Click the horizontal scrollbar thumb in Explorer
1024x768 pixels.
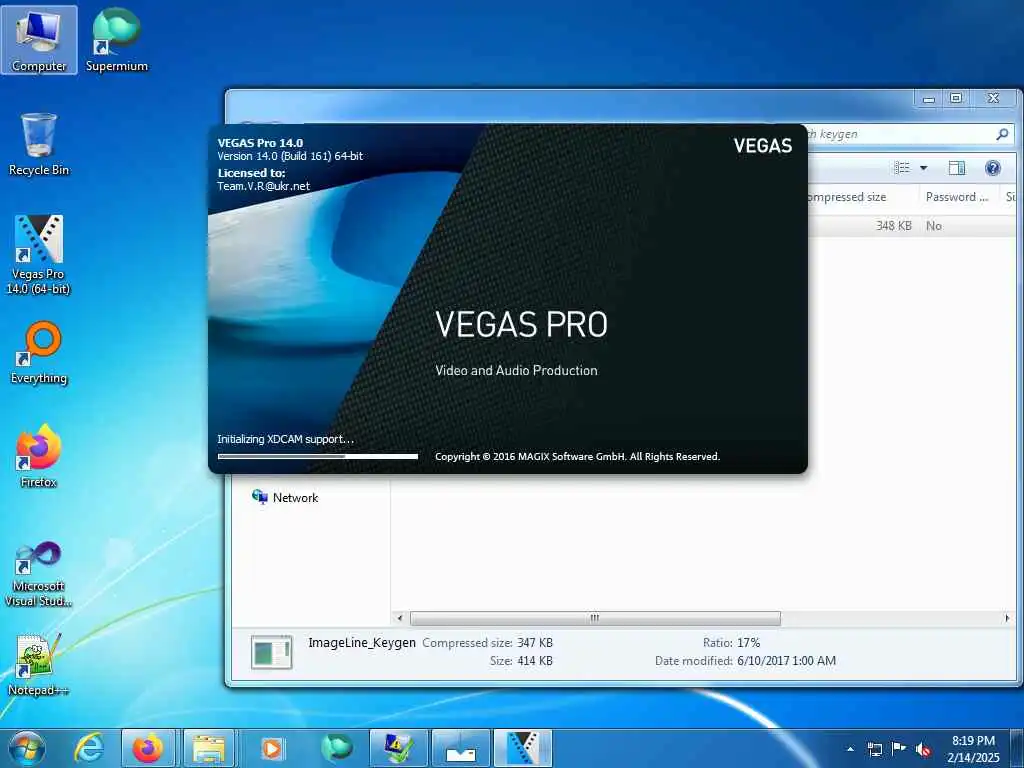pyautogui.click(x=595, y=618)
